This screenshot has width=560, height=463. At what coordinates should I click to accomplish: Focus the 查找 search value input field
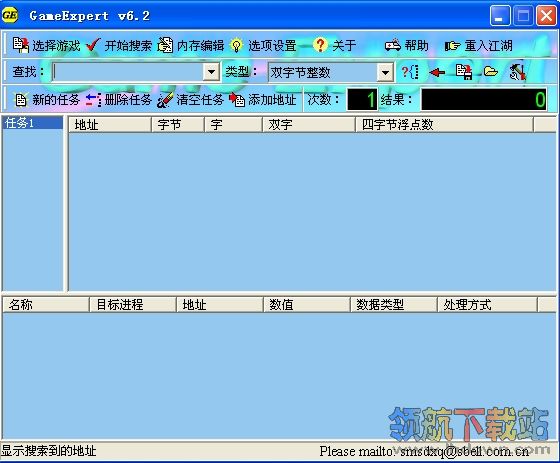pos(128,72)
